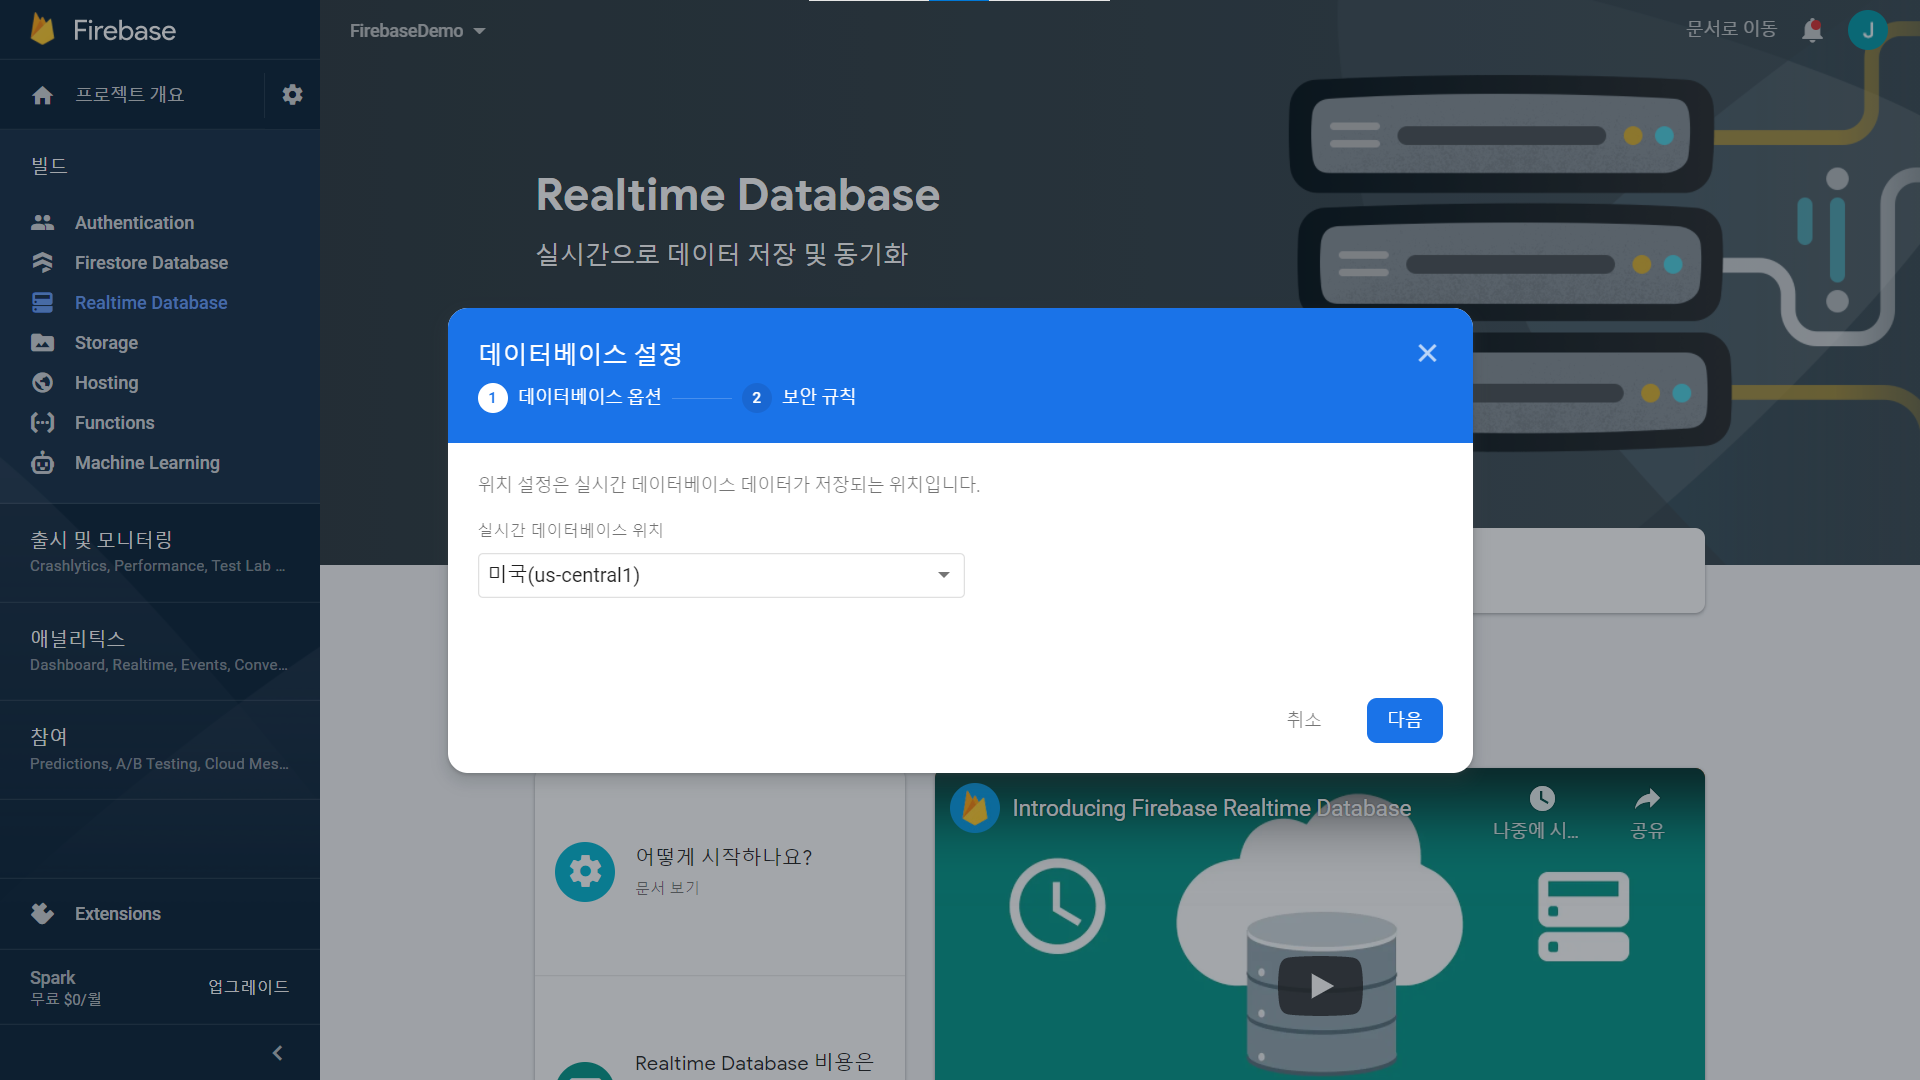Select the Realtime Database menu item
Image resolution: width=1920 pixels, height=1080 pixels.
tap(150, 302)
